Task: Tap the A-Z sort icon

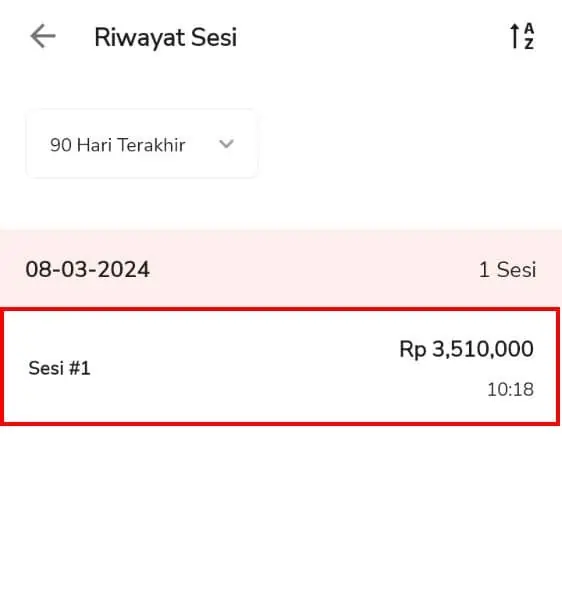Action: 522,36
